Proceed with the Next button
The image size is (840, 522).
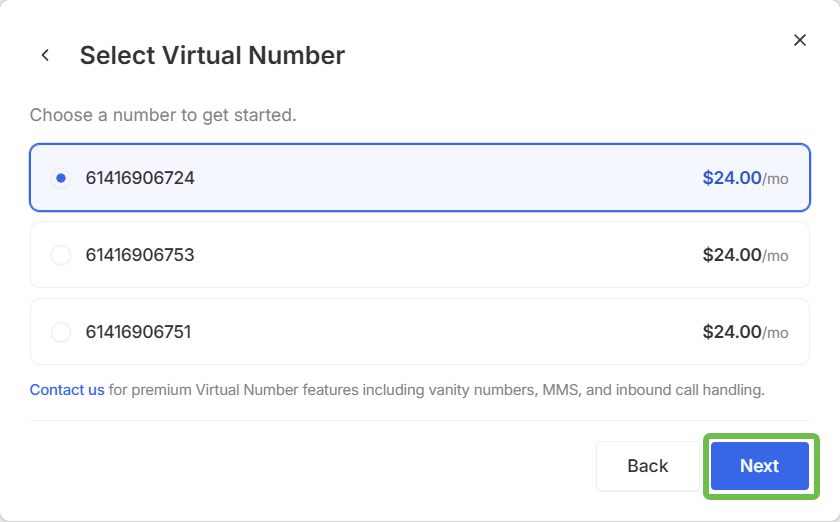[x=760, y=466]
